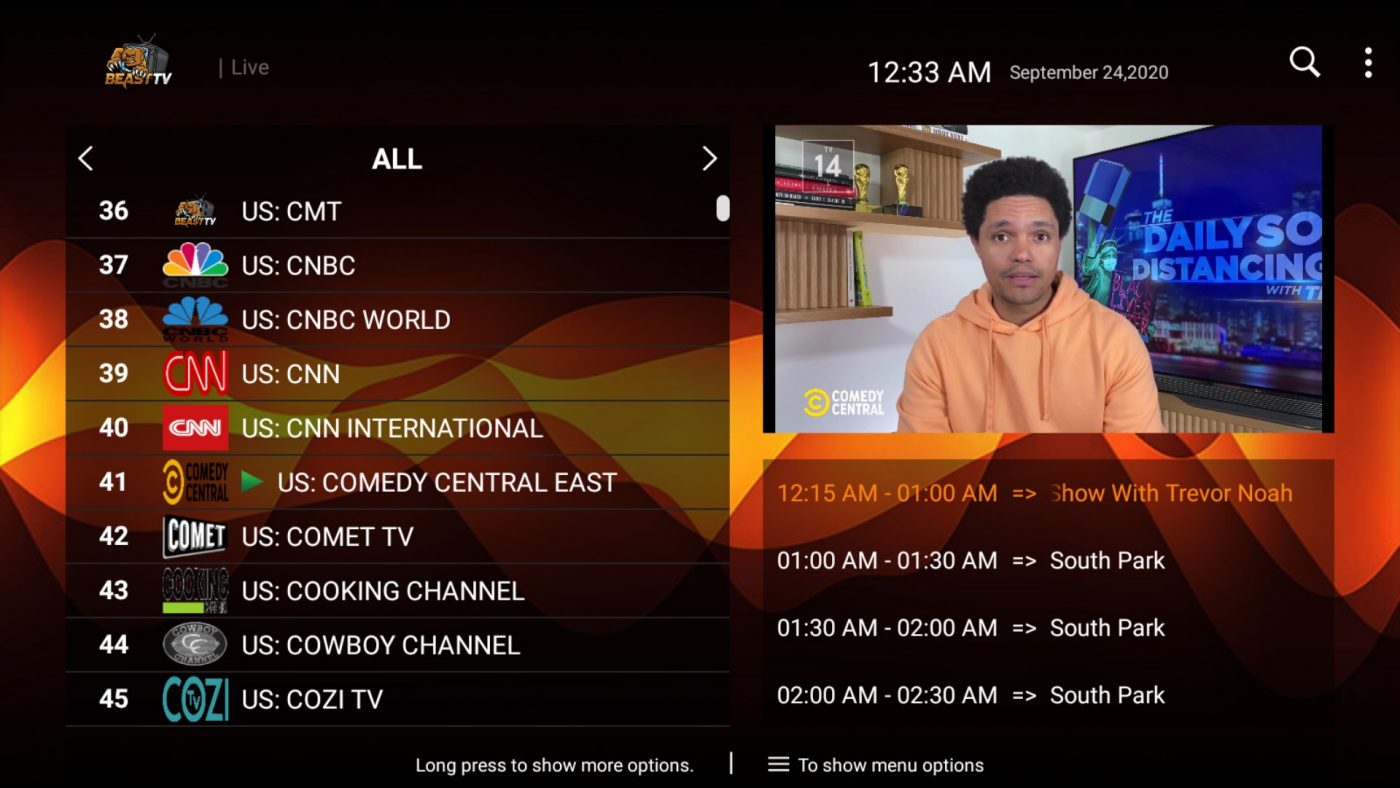The width and height of the screenshot is (1400, 788).
Task: Click the Beast TV logo
Action: (138, 64)
